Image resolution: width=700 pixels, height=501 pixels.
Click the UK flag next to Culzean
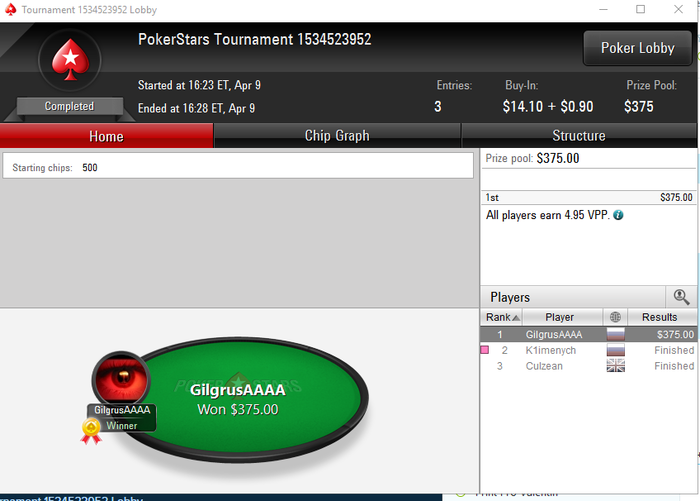pyautogui.click(x=616, y=366)
